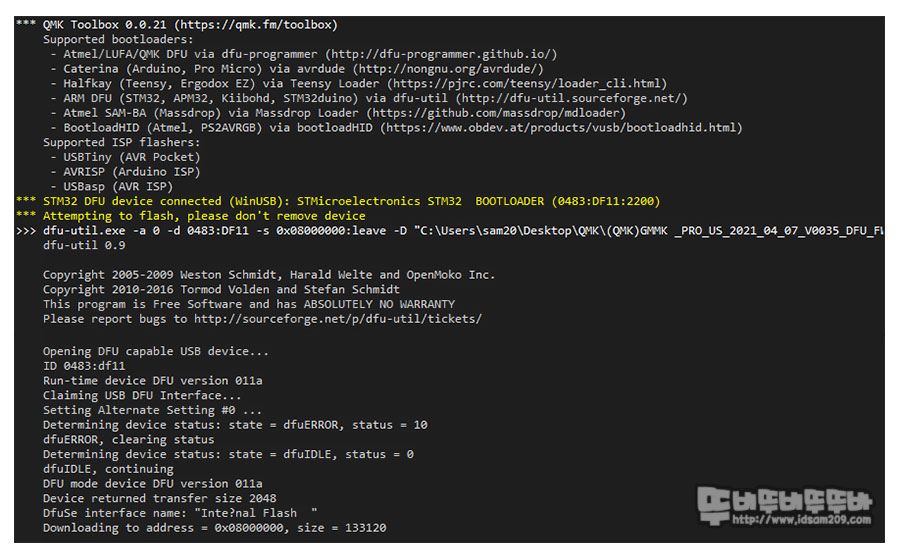Click the dfu-util.exe command line
The image size is (900, 556).
point(450,231)
